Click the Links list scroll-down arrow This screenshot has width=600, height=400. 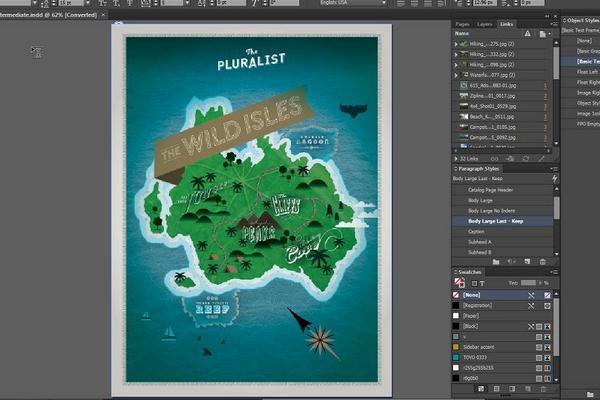[x=556, y=144]
